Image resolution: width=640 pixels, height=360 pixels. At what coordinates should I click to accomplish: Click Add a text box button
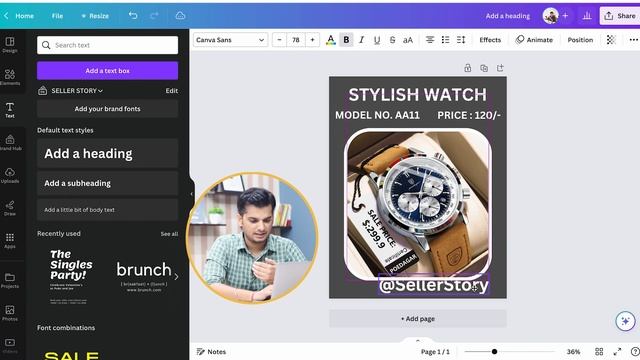(107, 71)
